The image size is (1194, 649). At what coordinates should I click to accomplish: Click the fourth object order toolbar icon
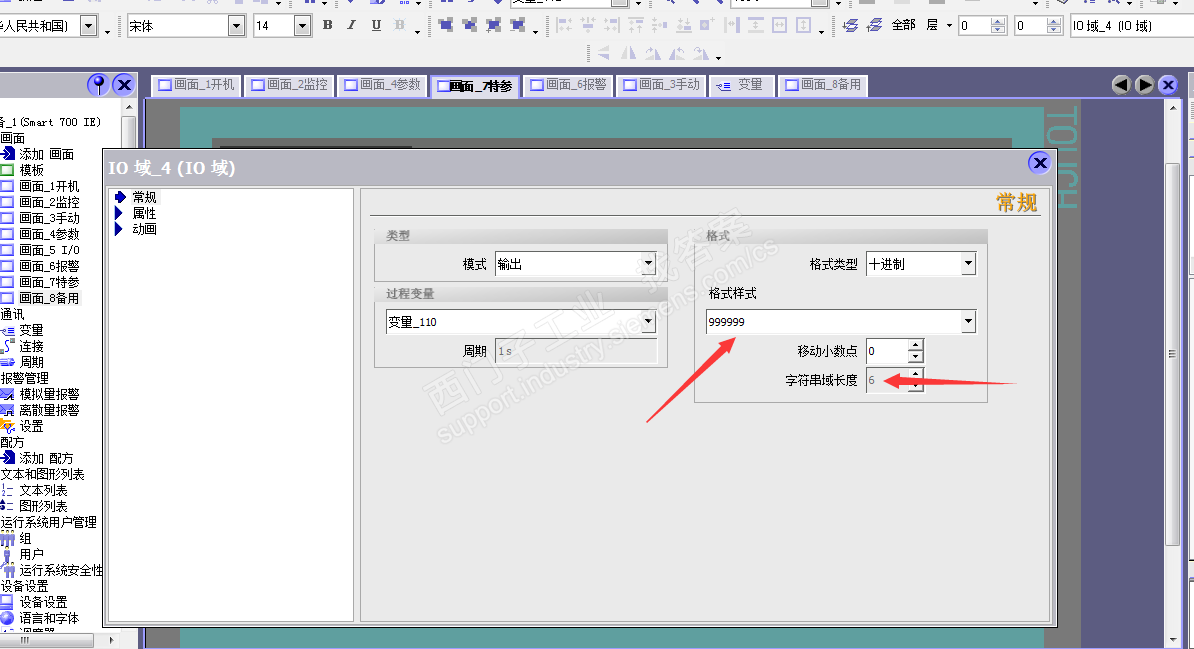[x=518, y=25]
